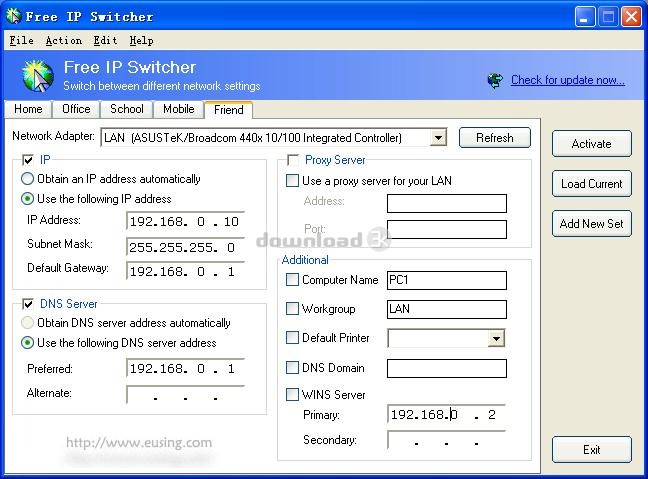The height and width of the screenshot is (479, 648).
Task: Select the Friend tab
Action: [x=229, y=110]
